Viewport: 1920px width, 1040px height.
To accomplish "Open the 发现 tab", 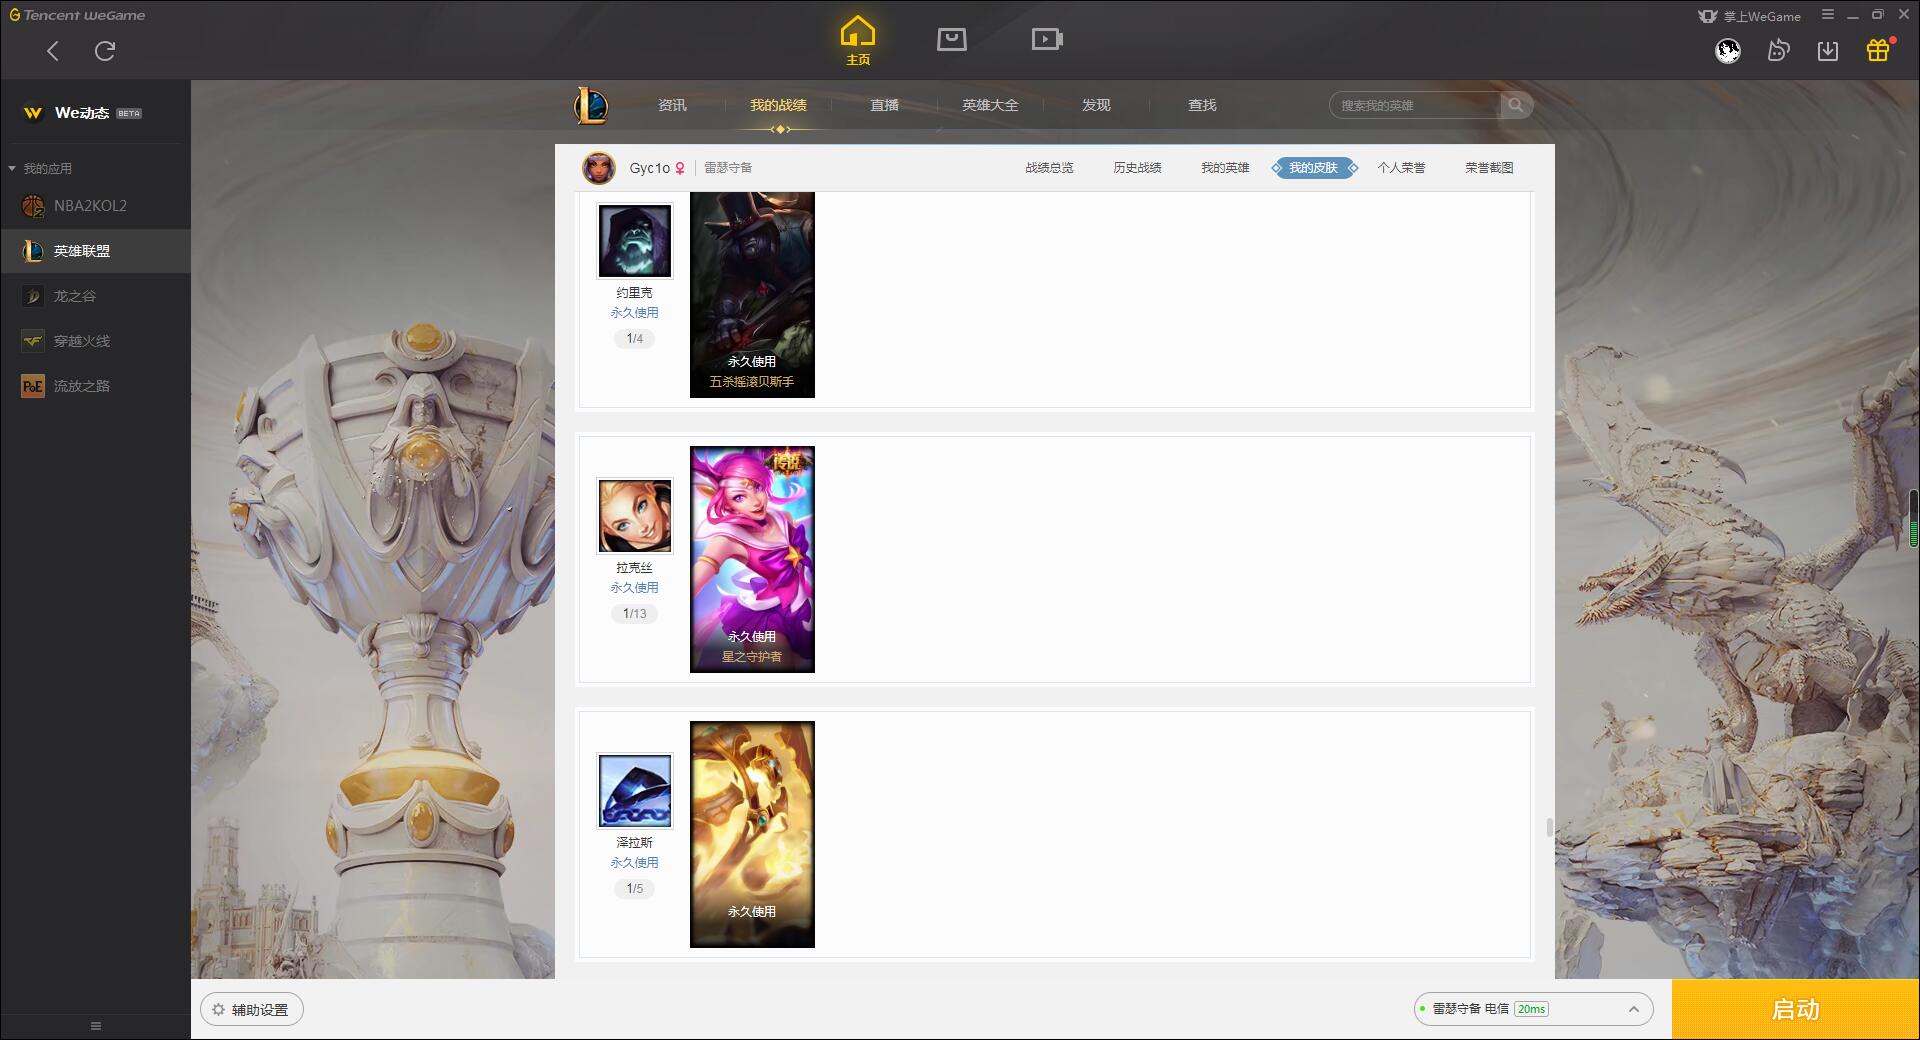I will (x=1096, y=105).
